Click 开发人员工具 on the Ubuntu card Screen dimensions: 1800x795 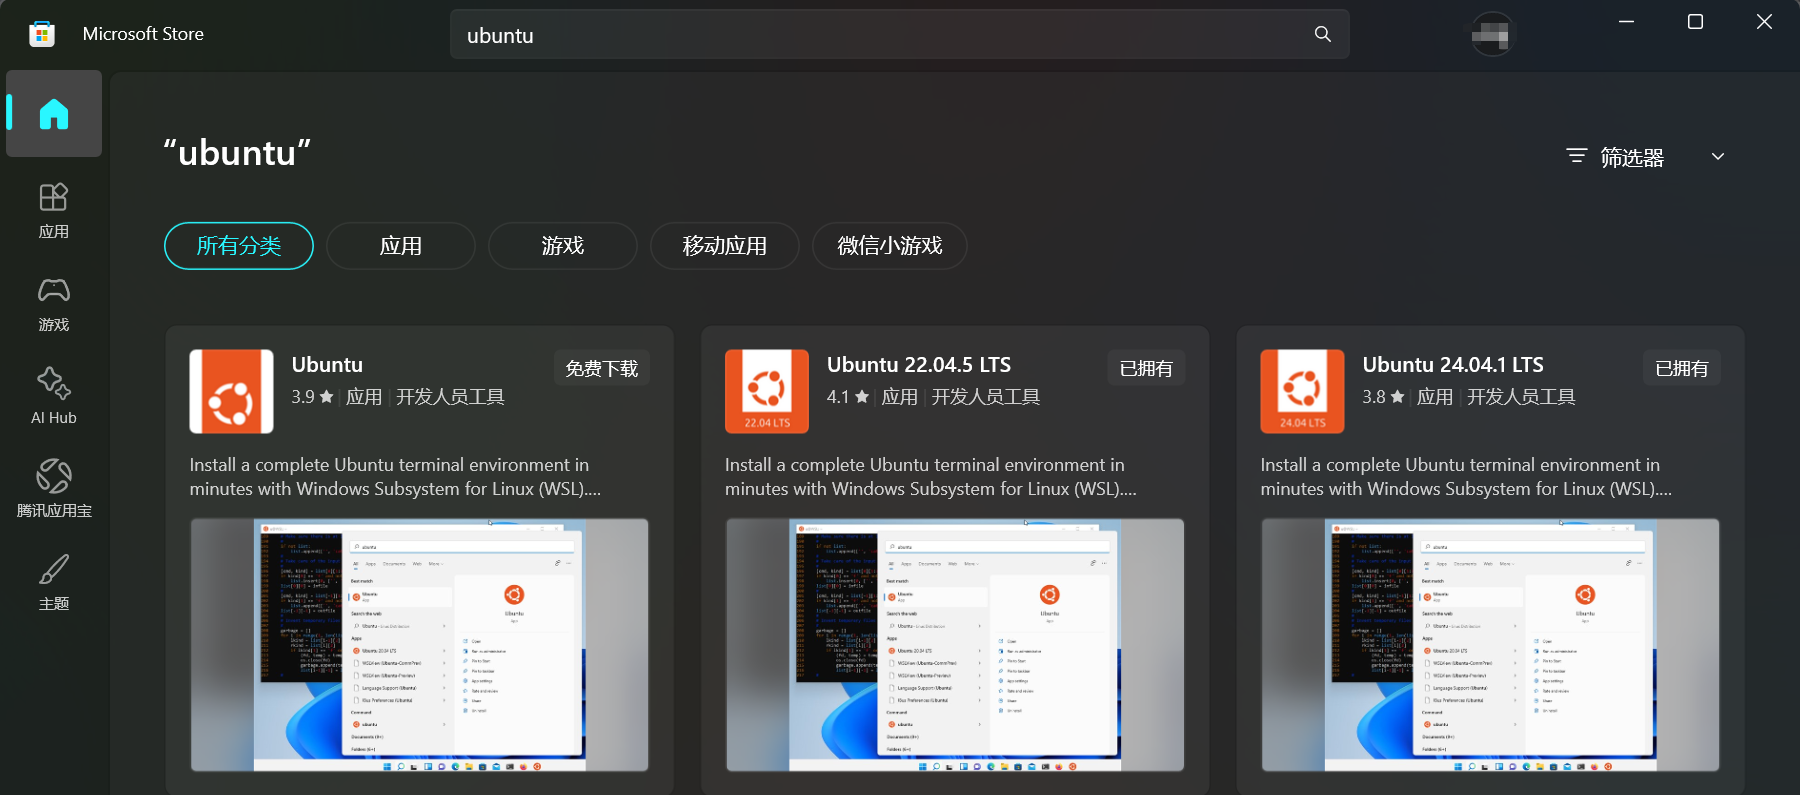click(x=450, y=397)
